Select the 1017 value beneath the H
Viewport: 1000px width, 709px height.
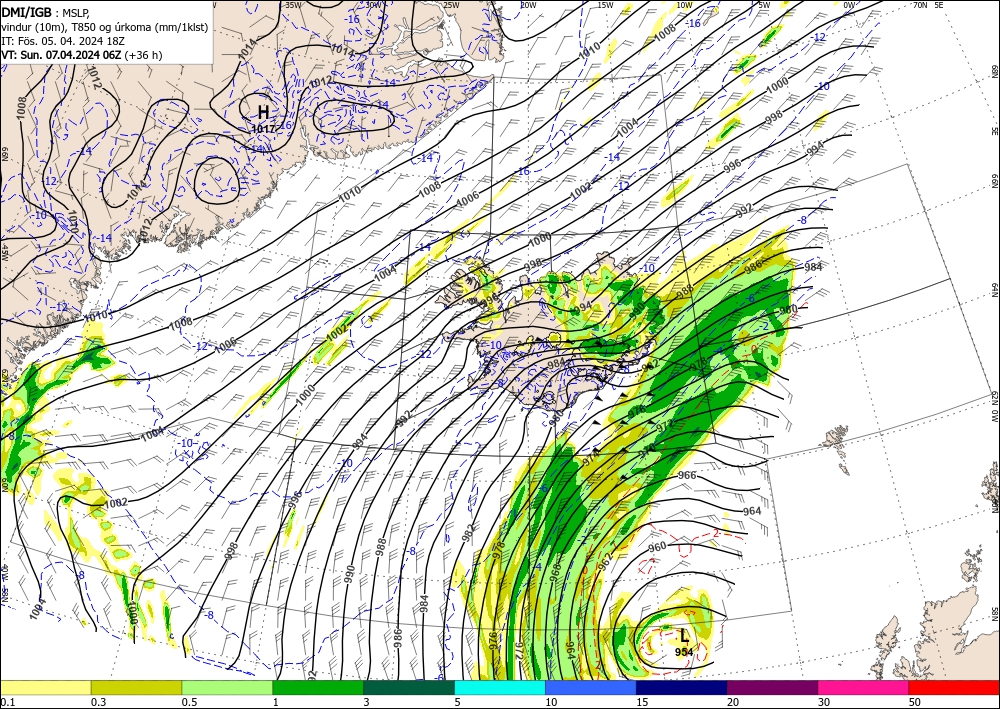pyautogui.click(x=263, y=129)
